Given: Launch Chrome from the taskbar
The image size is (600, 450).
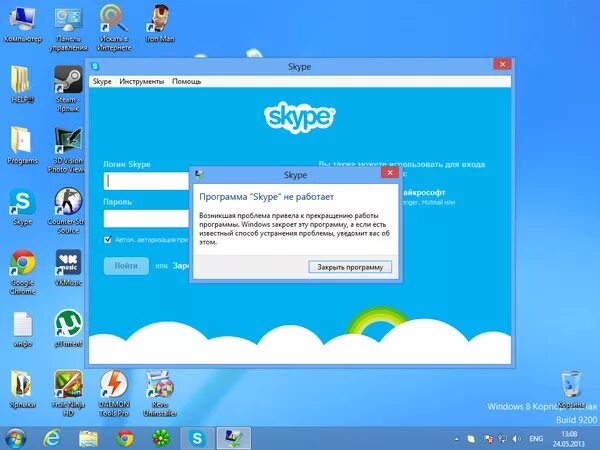Looking at the screenshot, I should (x=125, y=439).
